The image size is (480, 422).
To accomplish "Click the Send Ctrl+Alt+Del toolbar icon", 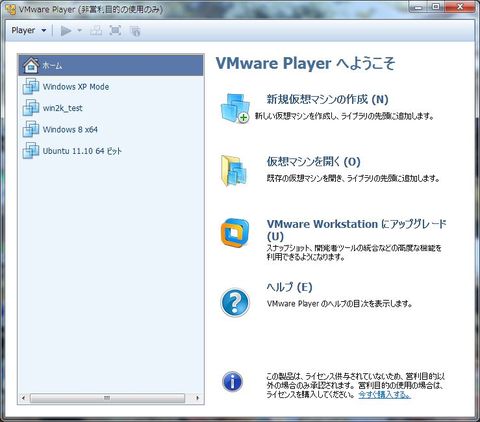I will pyautogui.click(x=96, y=31).
